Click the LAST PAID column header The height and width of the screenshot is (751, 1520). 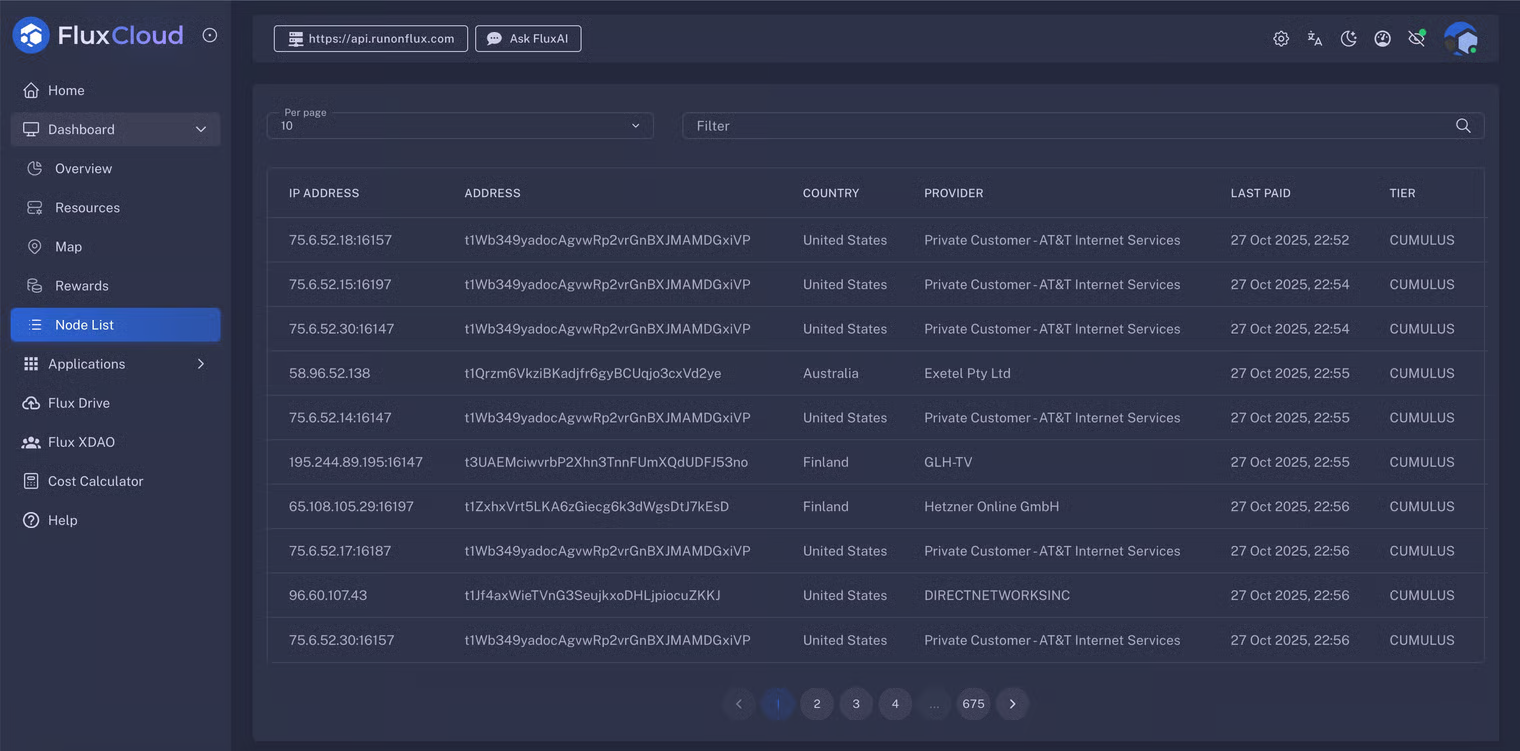point(1260,193)
